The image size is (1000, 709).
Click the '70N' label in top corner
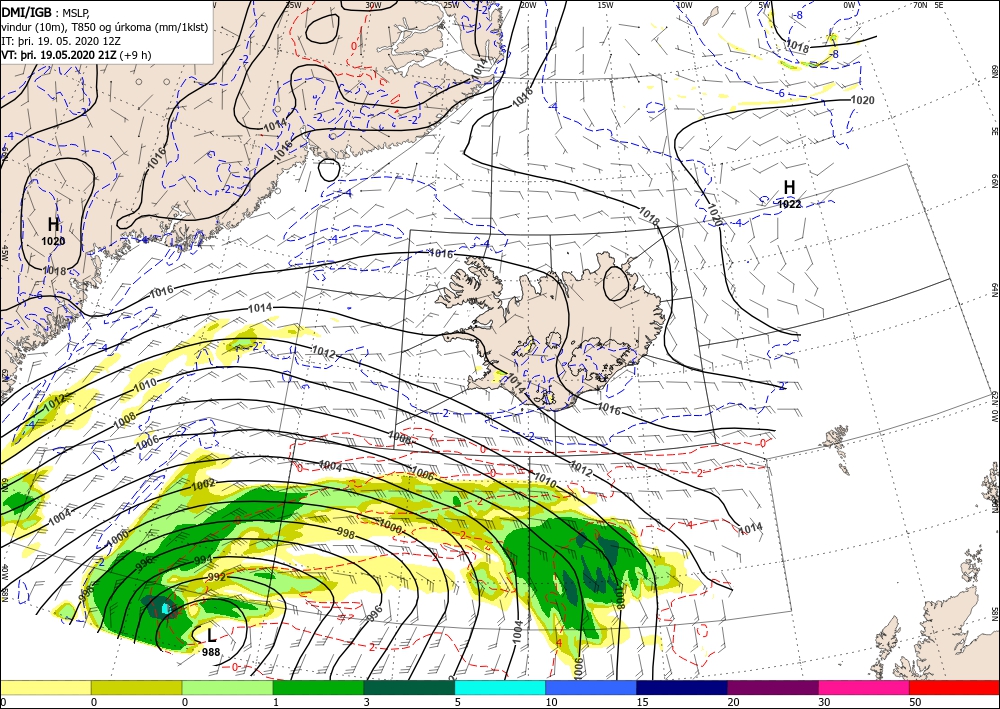coord(920,5)
